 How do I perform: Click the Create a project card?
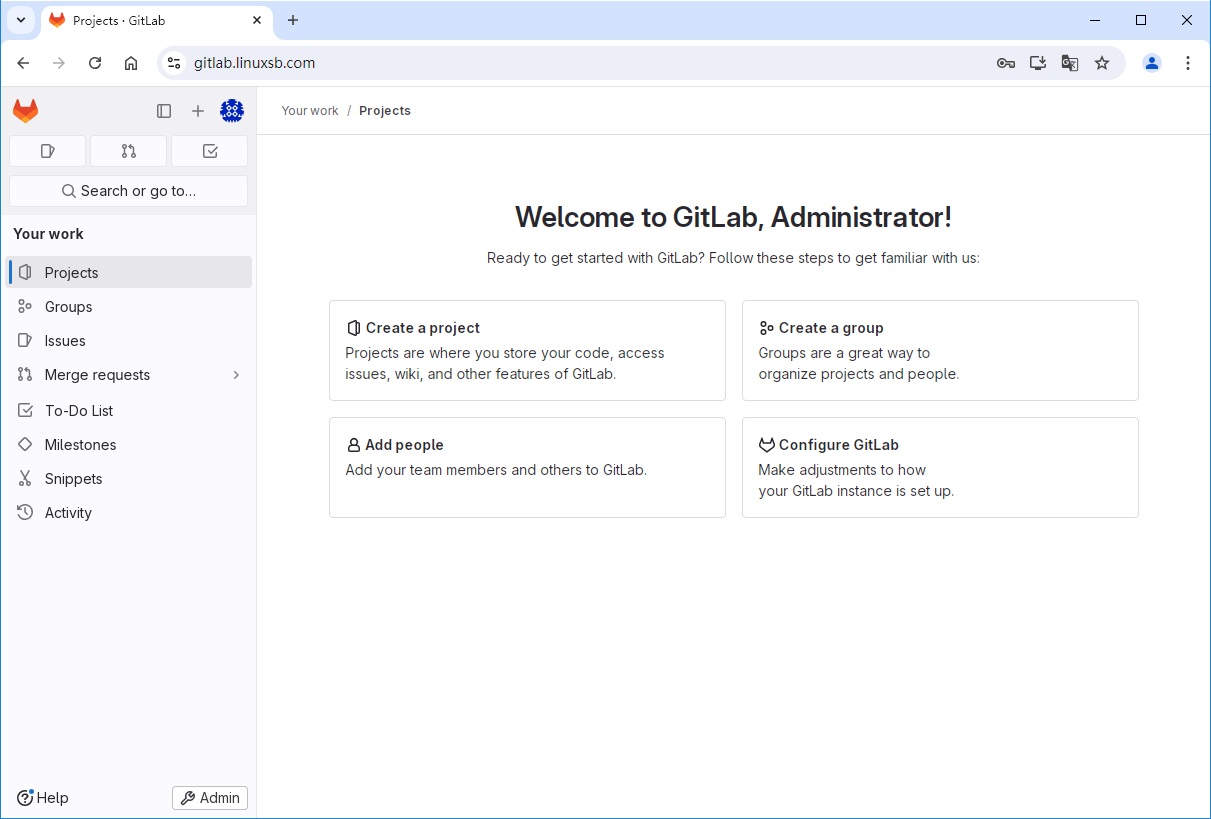coord(527,350)
